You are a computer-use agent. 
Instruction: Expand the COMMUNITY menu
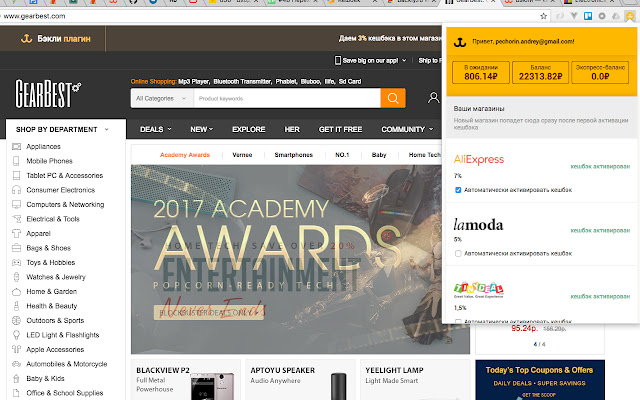coord(407,129)
